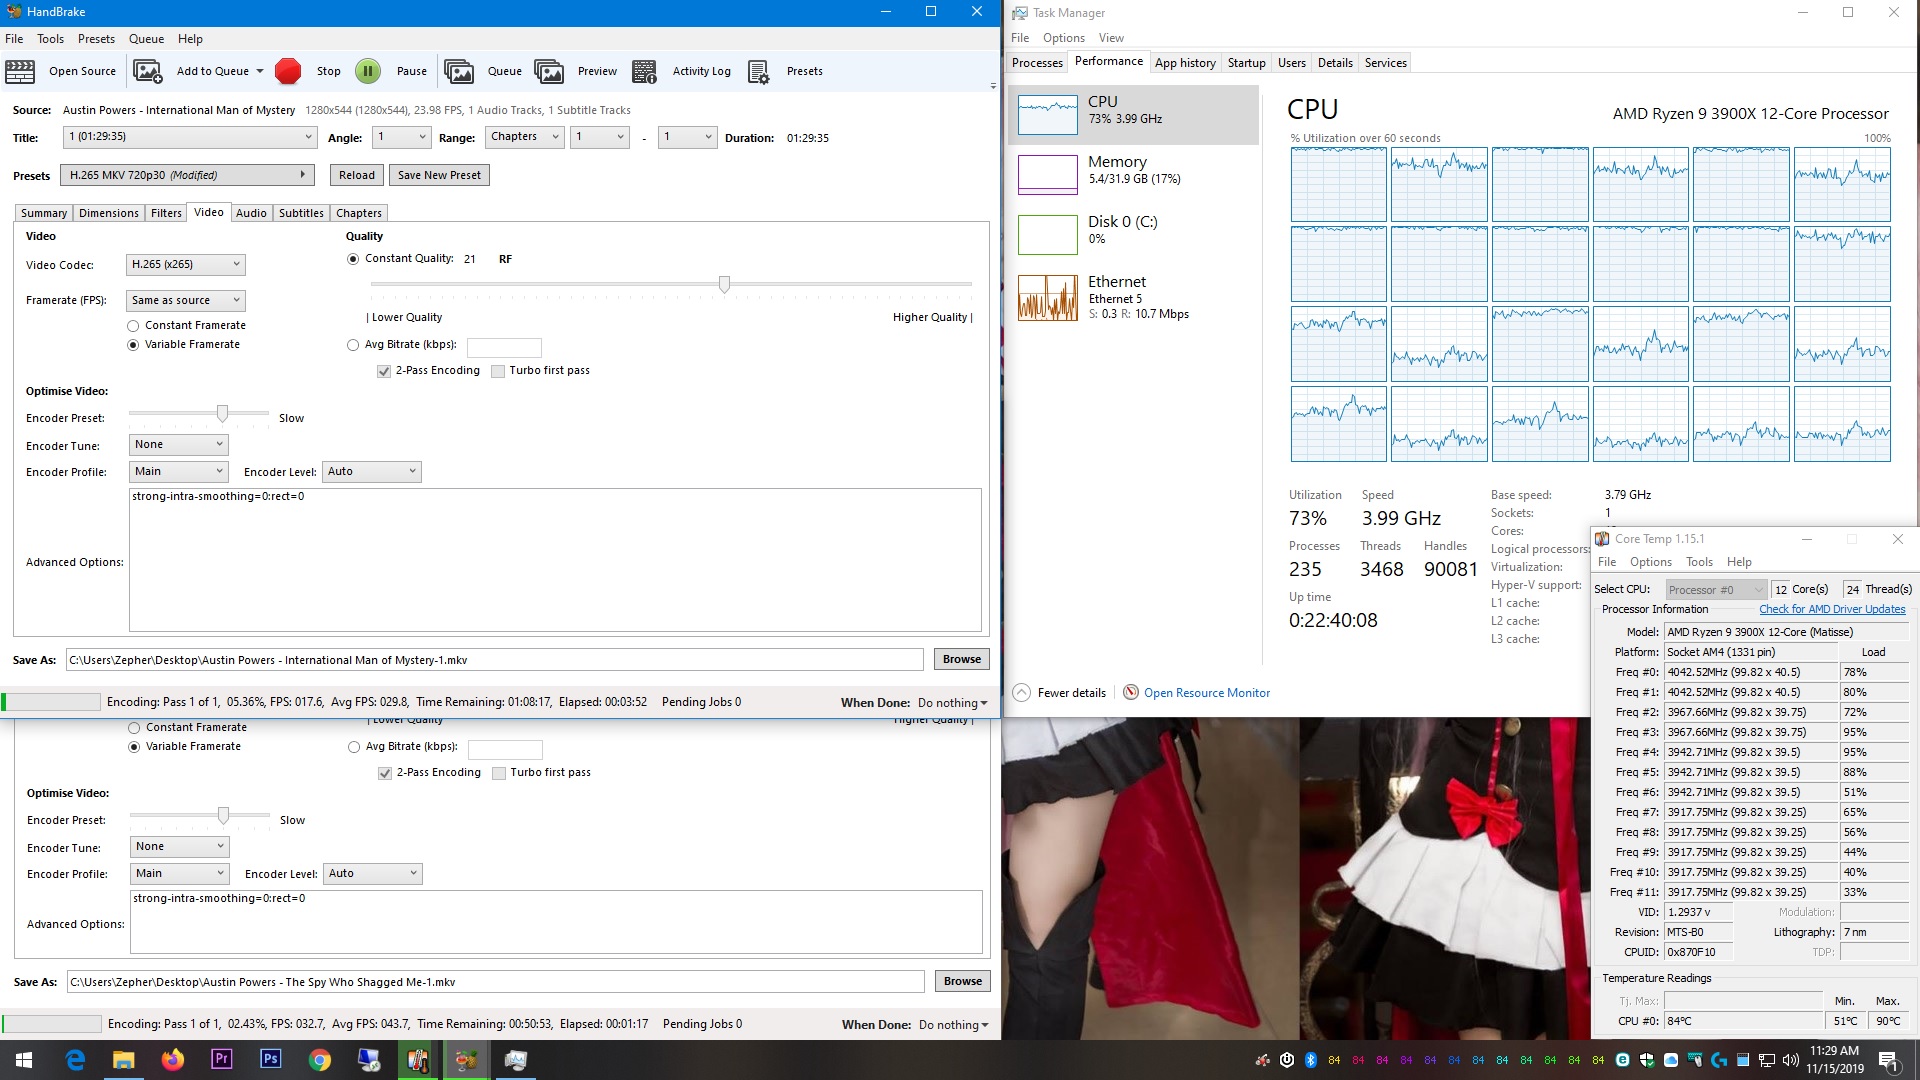
Task: Click the Fewer details arrow icon
Action: coord(1021,692)
